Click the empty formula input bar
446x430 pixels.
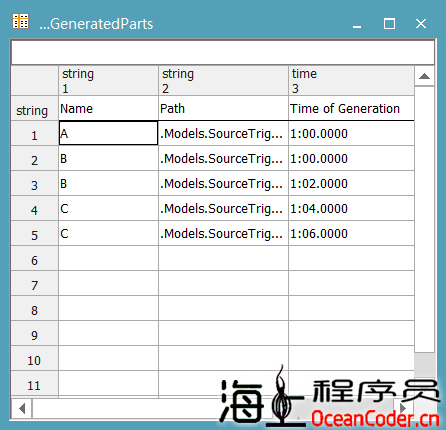point(223,52)
